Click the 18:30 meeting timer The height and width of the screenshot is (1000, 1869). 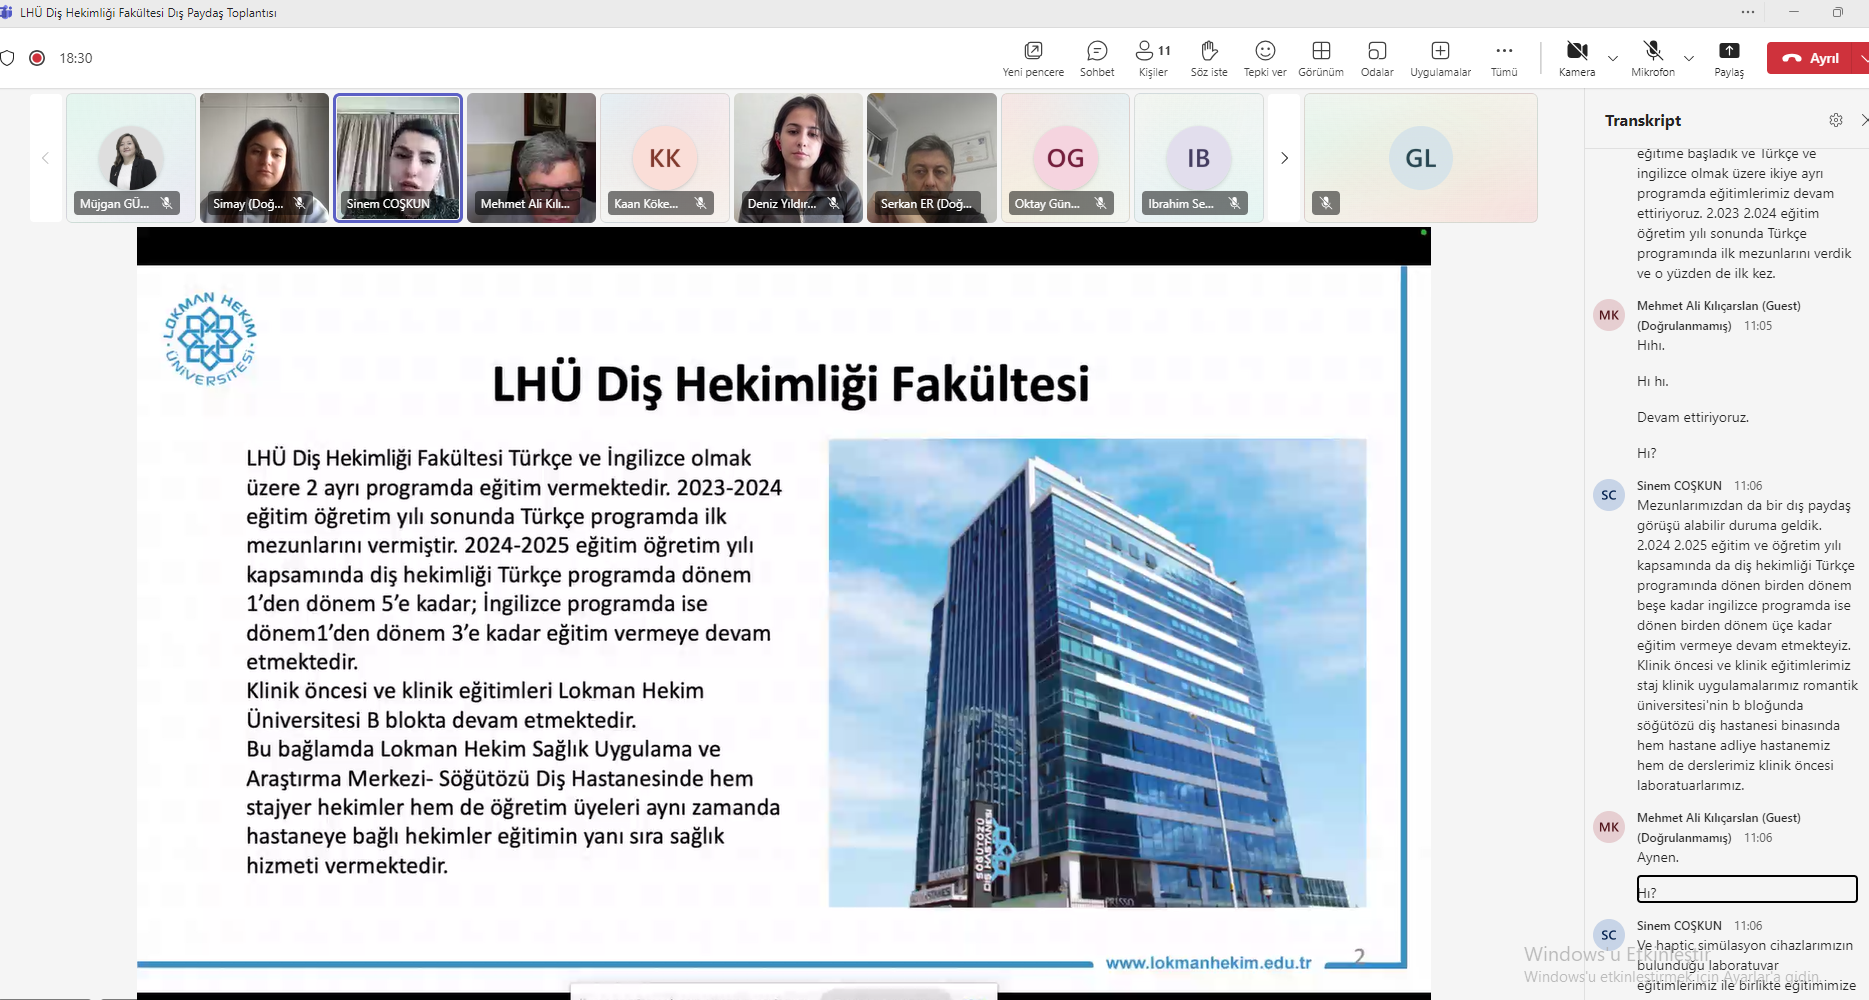point(76,58)
